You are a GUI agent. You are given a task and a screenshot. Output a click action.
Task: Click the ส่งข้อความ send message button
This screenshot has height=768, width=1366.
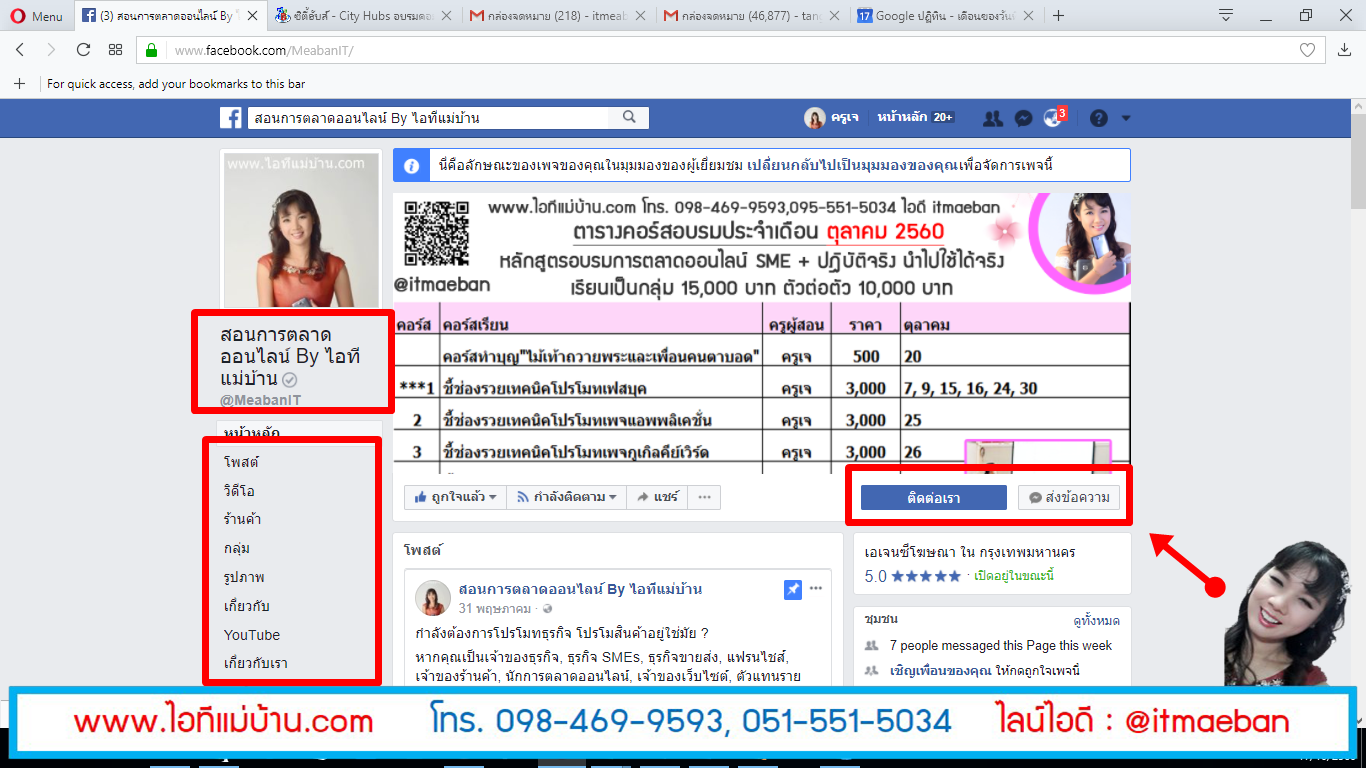(1069, 497)
